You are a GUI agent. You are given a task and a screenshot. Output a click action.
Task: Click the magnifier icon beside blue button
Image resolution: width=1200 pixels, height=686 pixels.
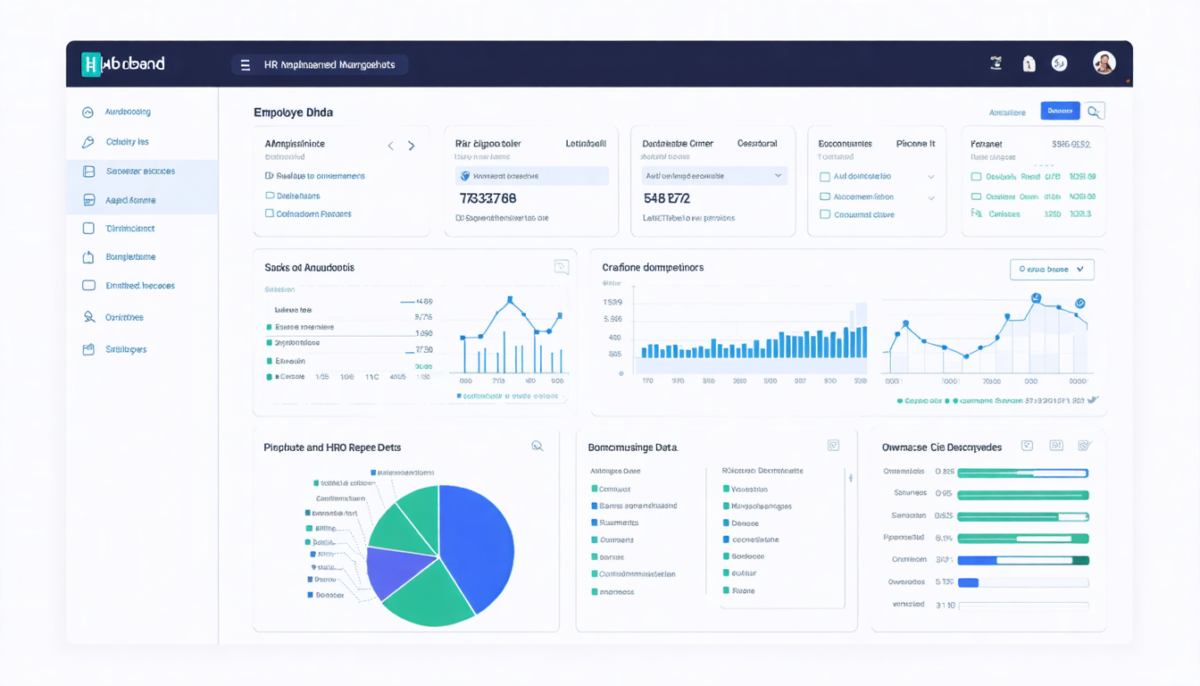[1095, 111]
